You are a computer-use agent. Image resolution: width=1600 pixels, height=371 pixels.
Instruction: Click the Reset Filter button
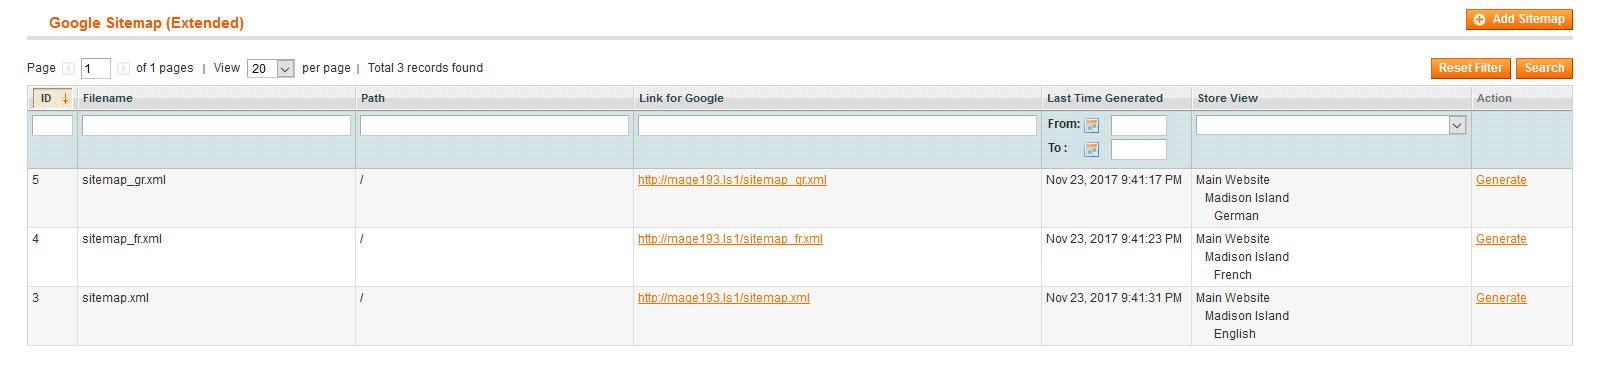pos(1471,68)
